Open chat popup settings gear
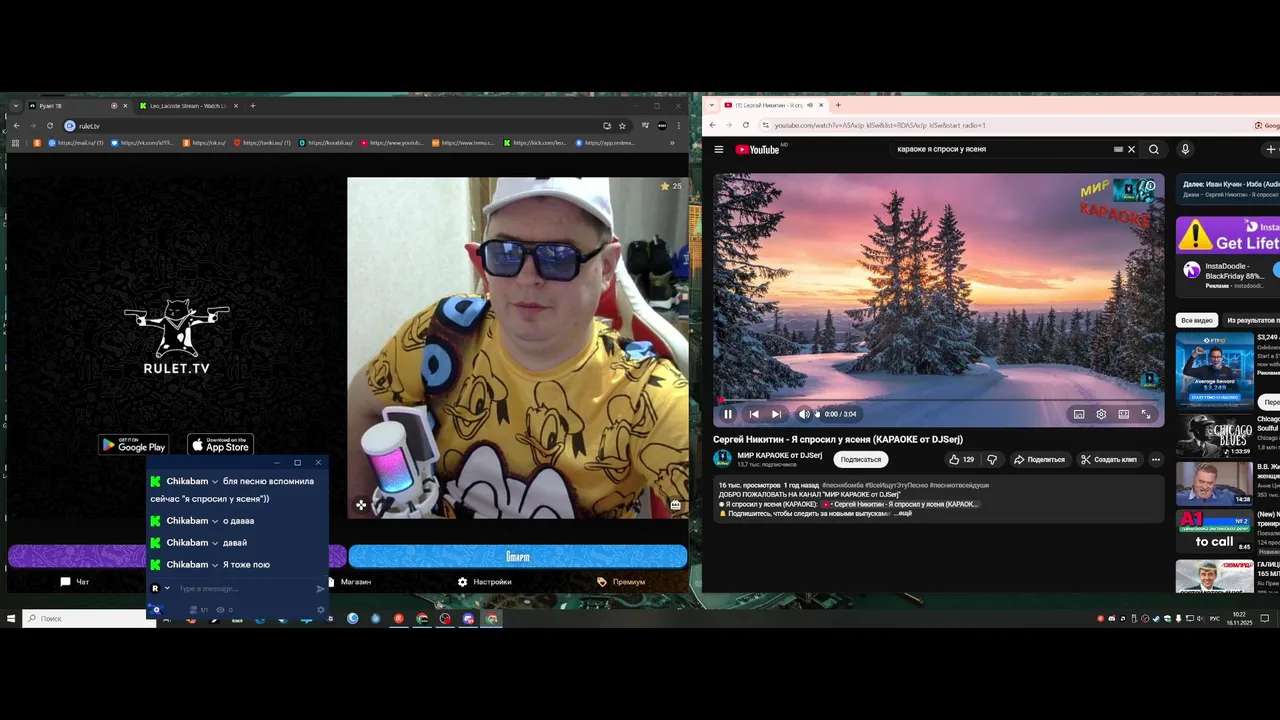Screen dimensions: 1280x720 click(x=321, y=609)
